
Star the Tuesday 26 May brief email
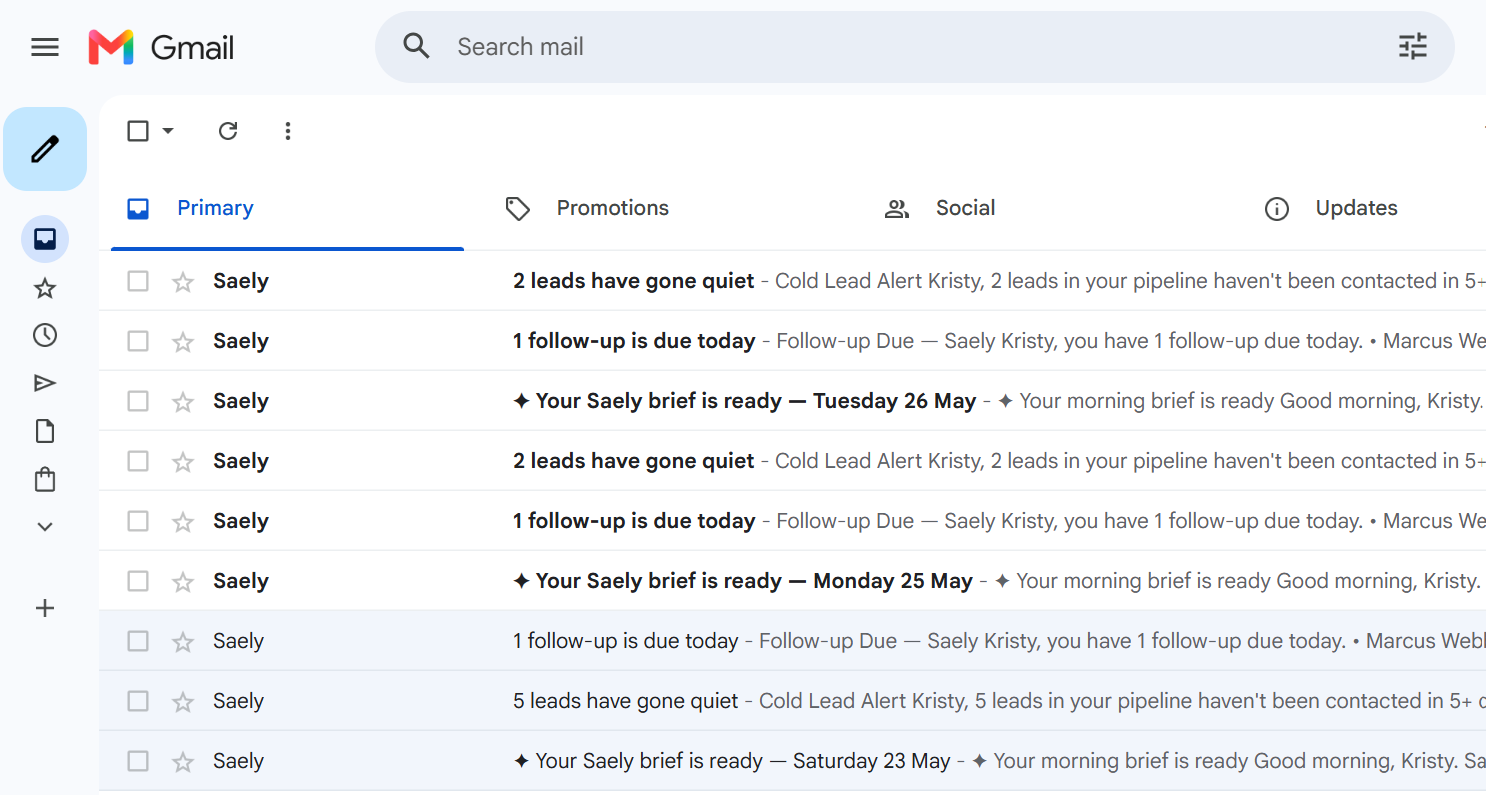183,401
